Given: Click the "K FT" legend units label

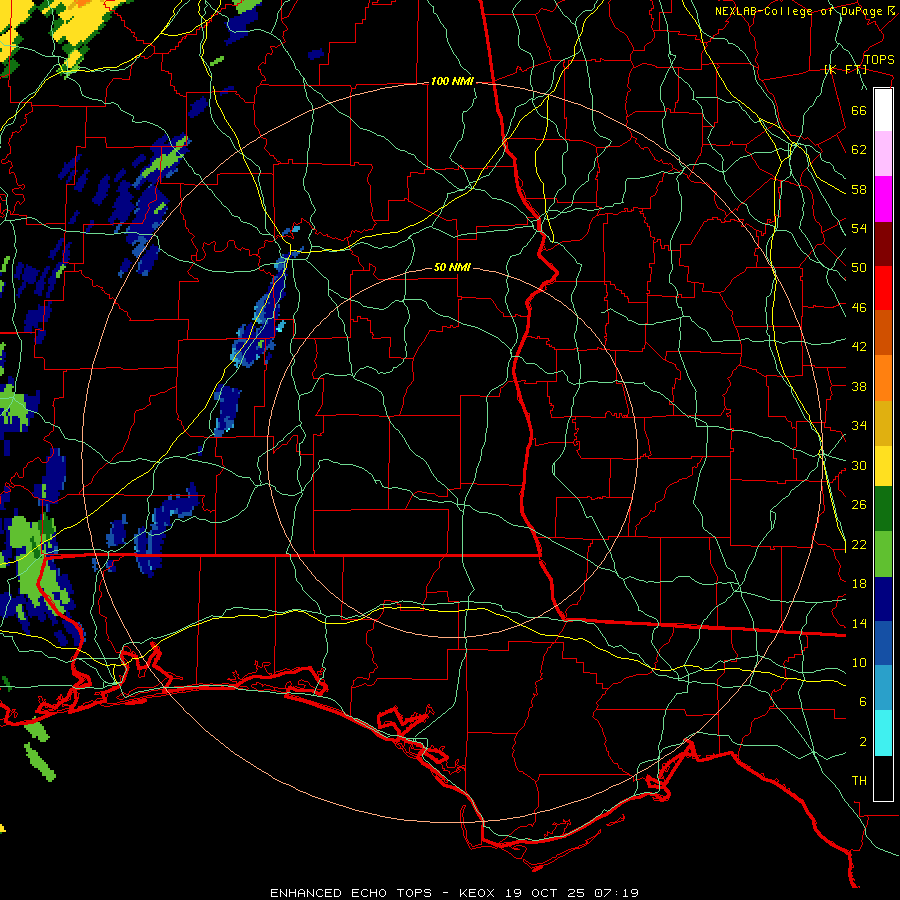Looking at the screenshot, I should click(x=845, y=70).
